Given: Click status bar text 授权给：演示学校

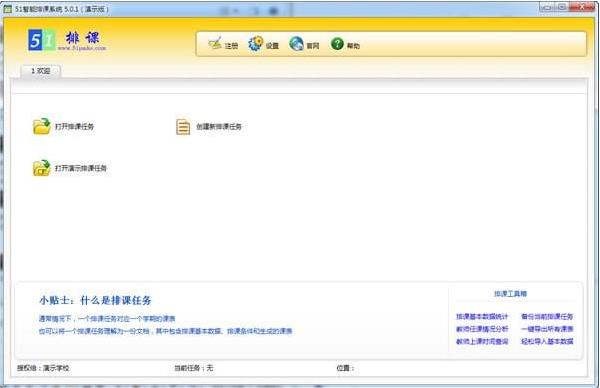Looking at the screenshot, I should (x=43, y=368).
